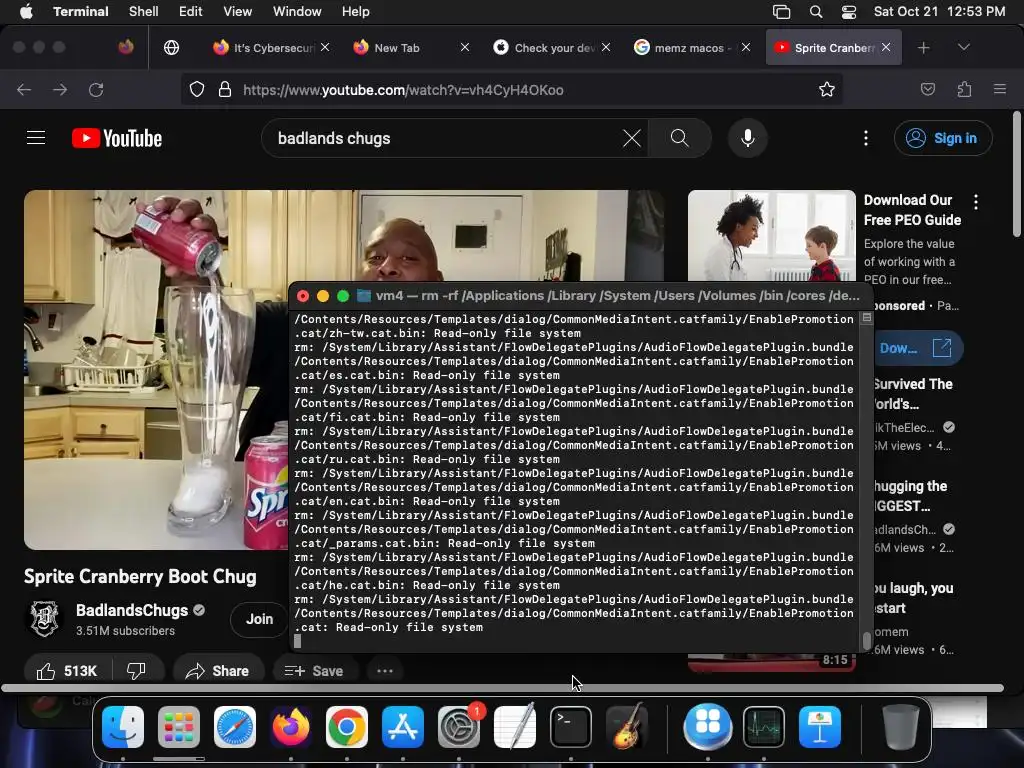This screenshot has height=768, width=1024.
Task: Open Firefox tracking protection shield
Action: tap(197, 89)
